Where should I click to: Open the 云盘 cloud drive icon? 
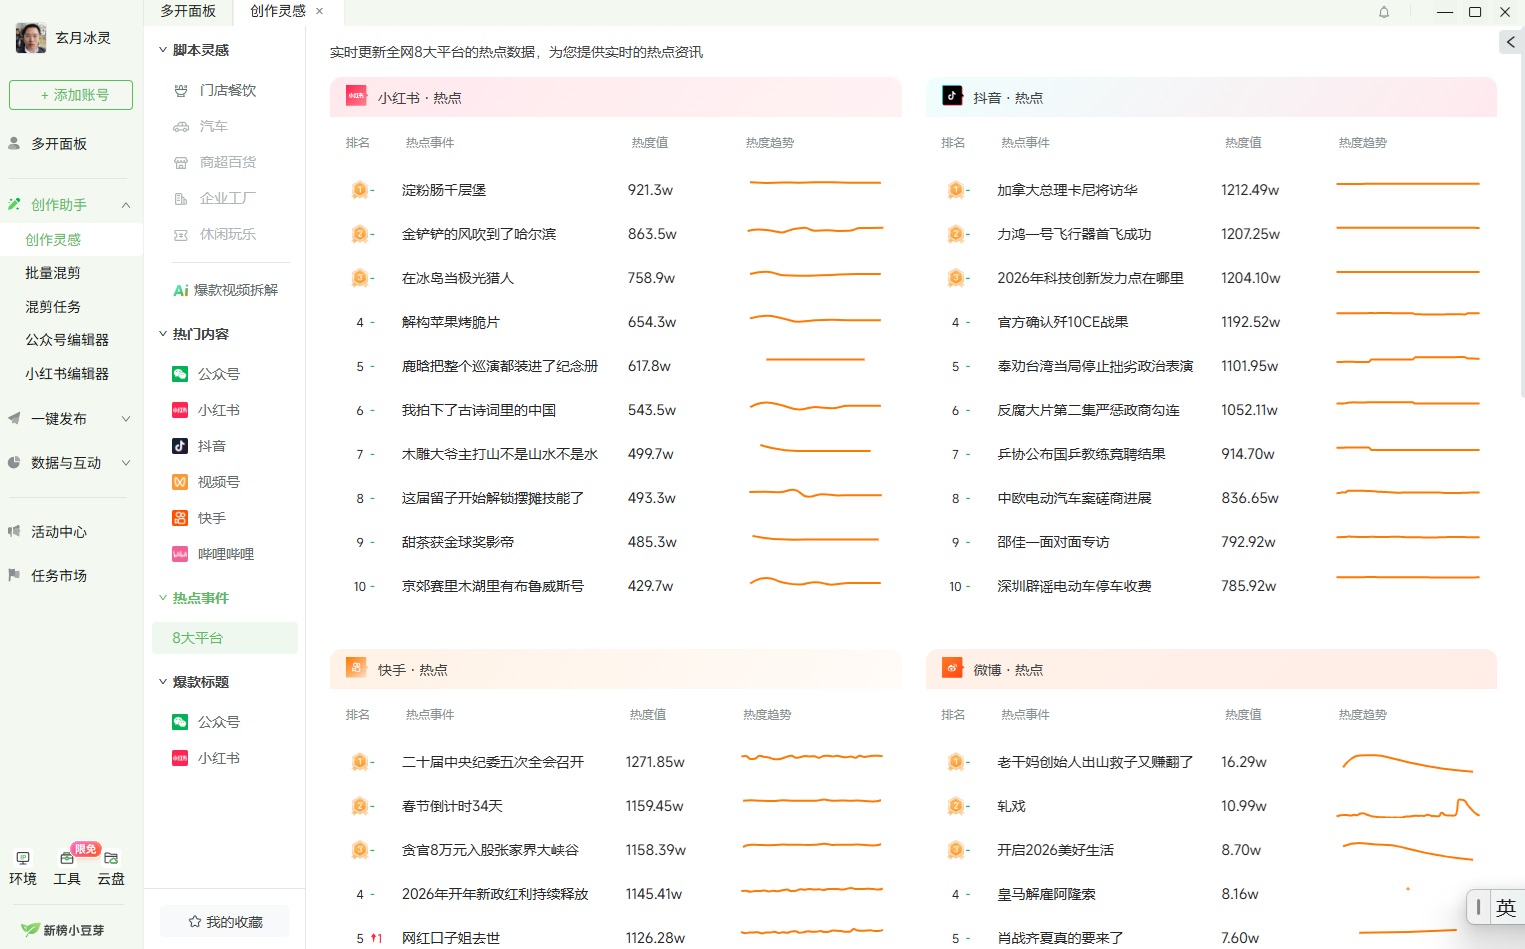111,867
